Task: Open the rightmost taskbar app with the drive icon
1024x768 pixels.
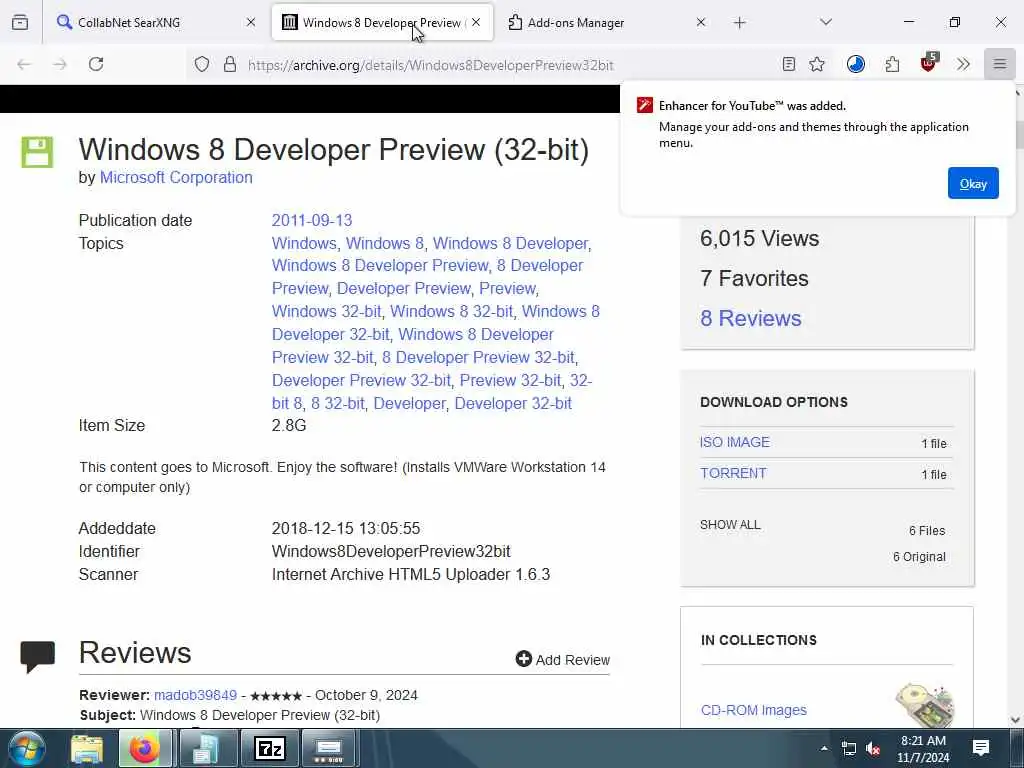Action: coord(328,748)
